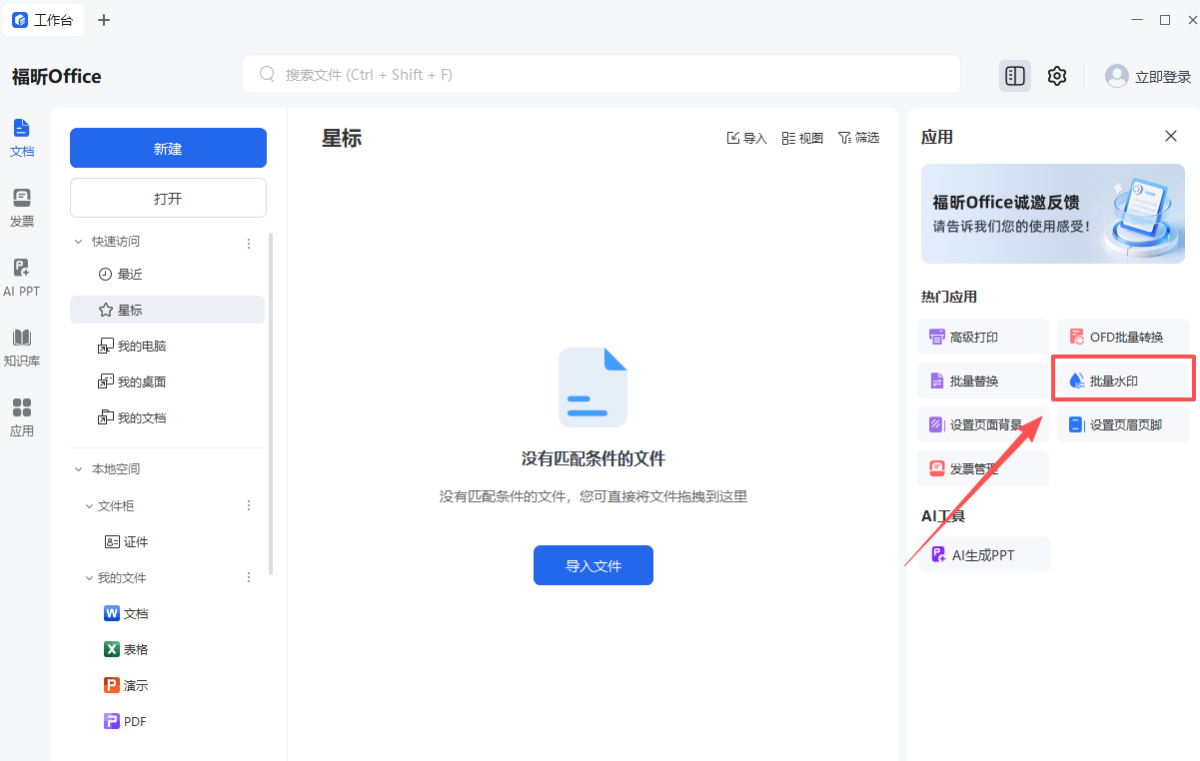Click the AI工具 heading

tap(943, 516)
